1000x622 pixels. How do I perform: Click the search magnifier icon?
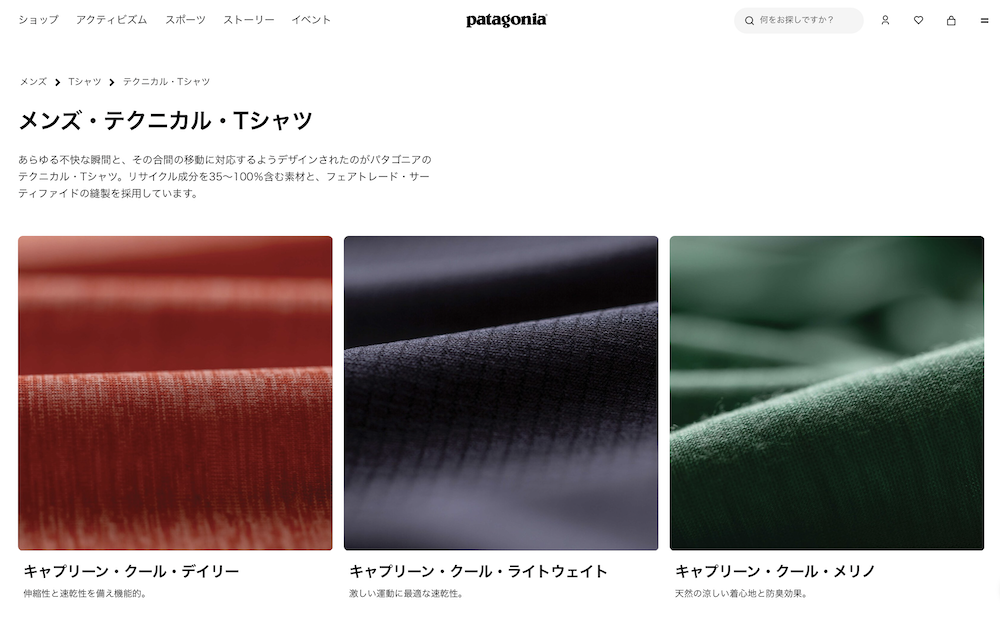click(749, 20)
